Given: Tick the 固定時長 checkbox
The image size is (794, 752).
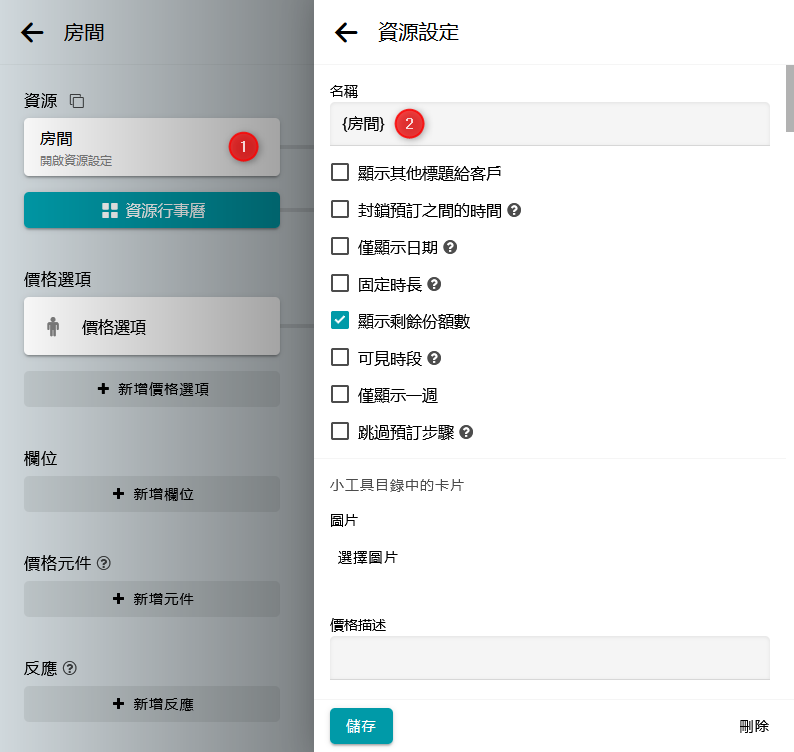Looking at the screenshot, I should coord(340,284).
